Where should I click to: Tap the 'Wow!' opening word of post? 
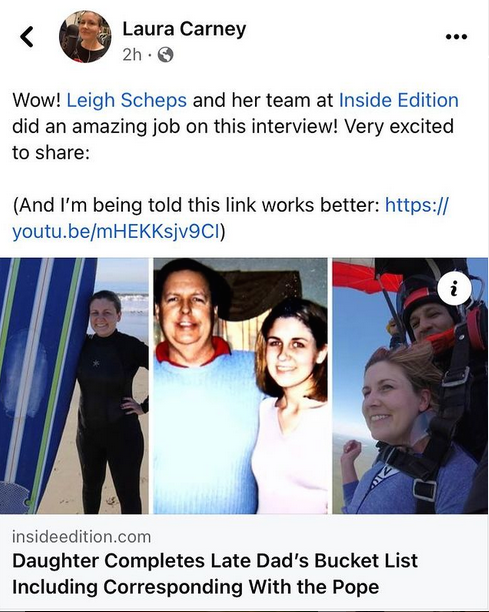point(37,100)
